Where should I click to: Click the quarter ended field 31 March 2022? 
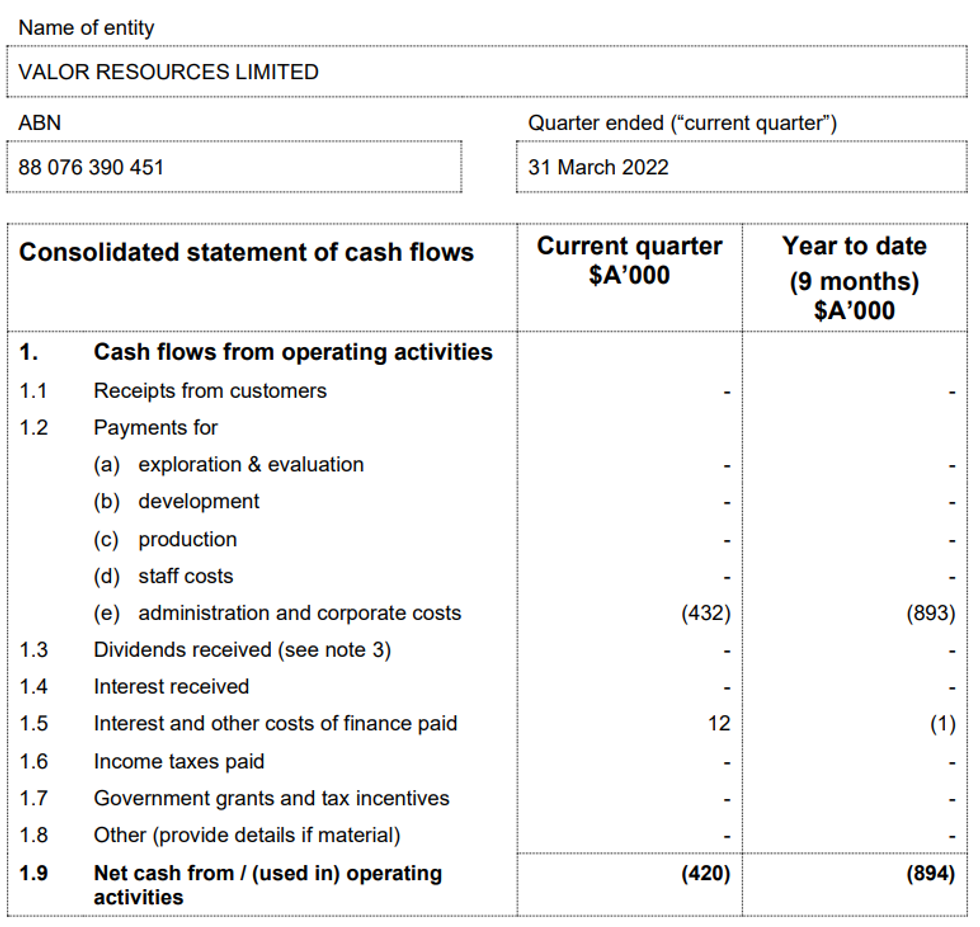598,167
